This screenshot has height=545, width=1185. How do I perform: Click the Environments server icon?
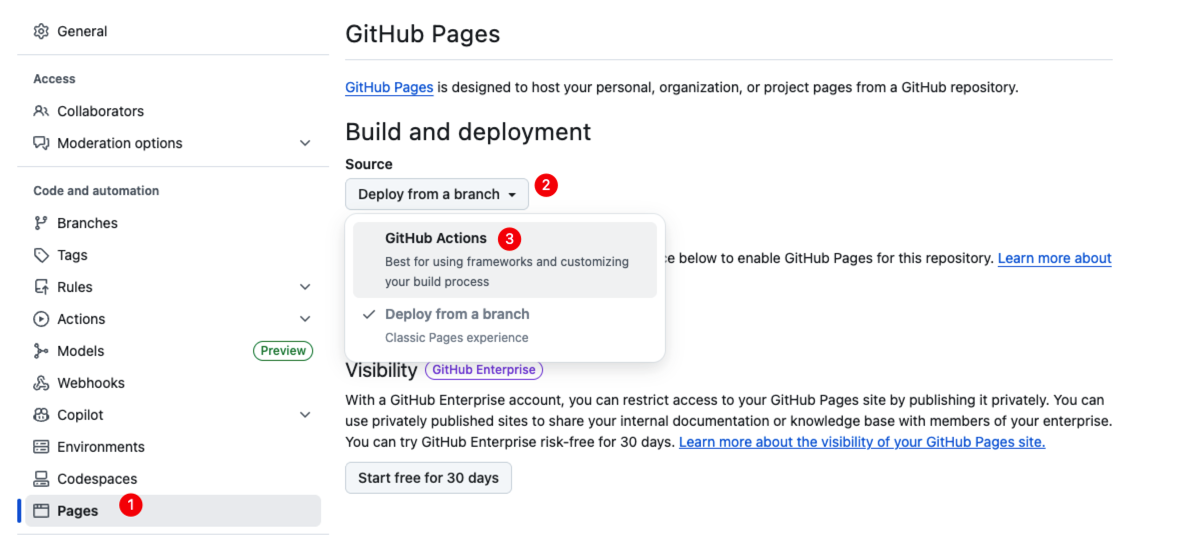coord(41,447)
